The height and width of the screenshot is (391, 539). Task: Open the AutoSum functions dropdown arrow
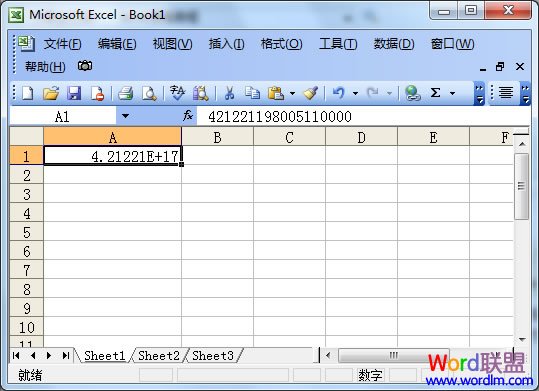point(452,93)
